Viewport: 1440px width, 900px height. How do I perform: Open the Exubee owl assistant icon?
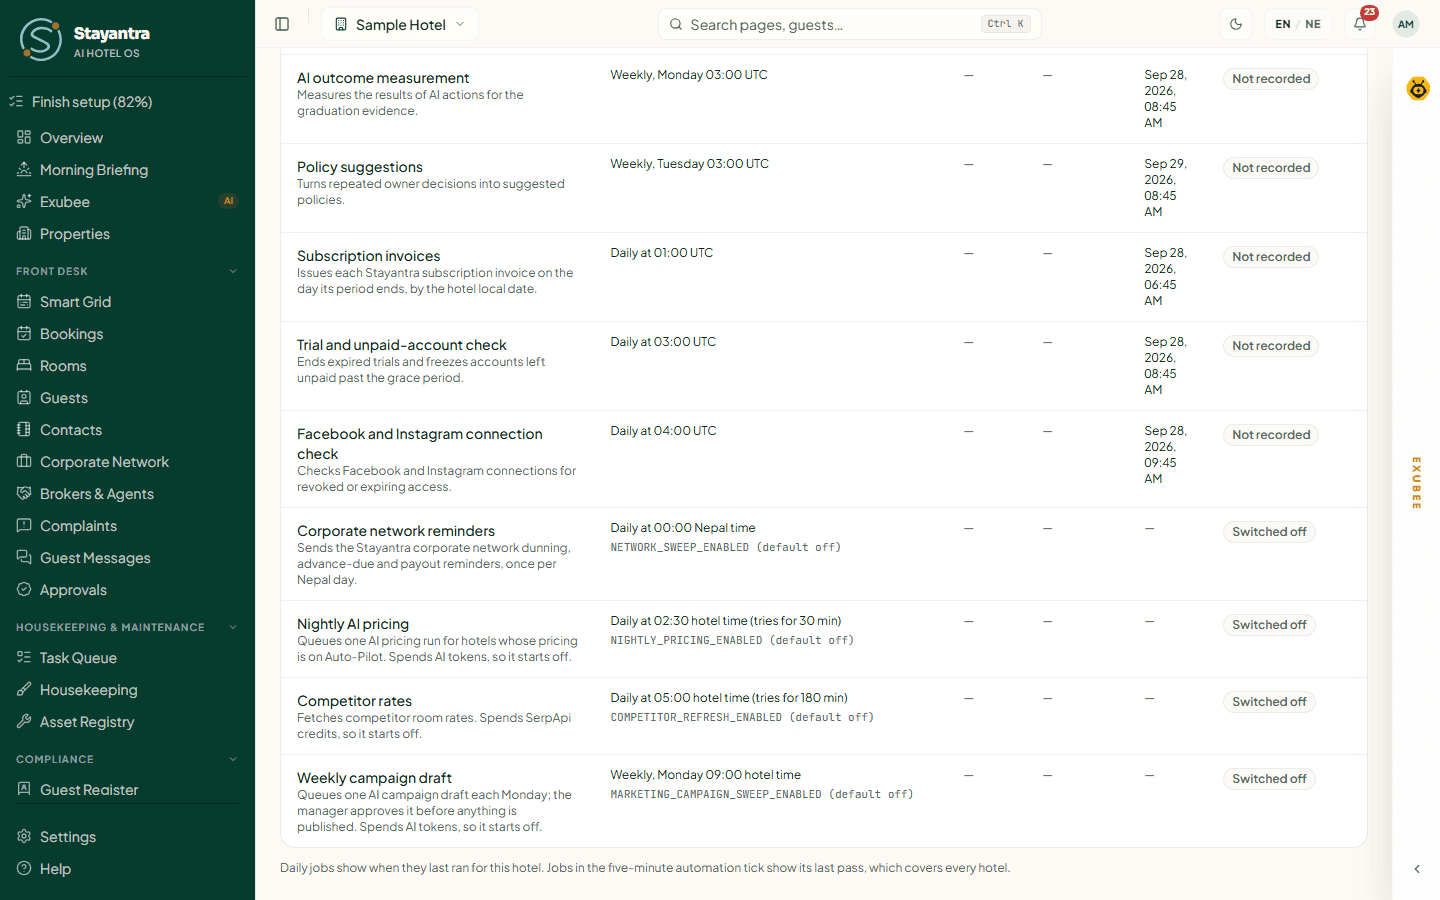point(1418,89)
